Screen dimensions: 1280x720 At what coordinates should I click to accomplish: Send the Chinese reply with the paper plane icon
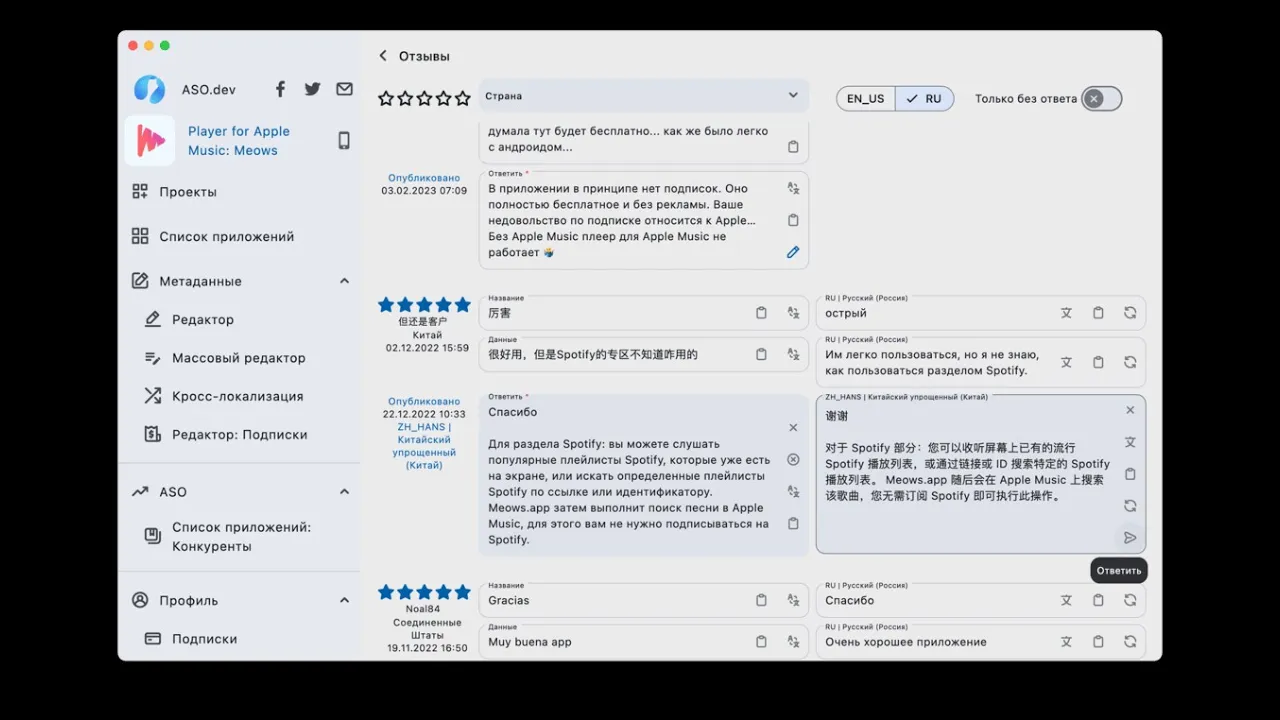[1130, 538]
